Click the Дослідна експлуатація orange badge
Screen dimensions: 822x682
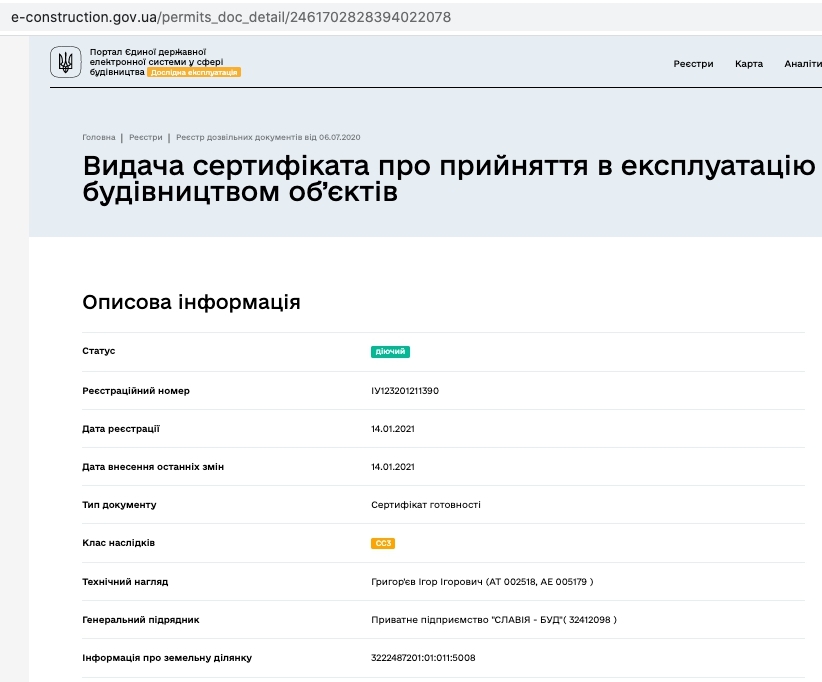click(194, 72)
